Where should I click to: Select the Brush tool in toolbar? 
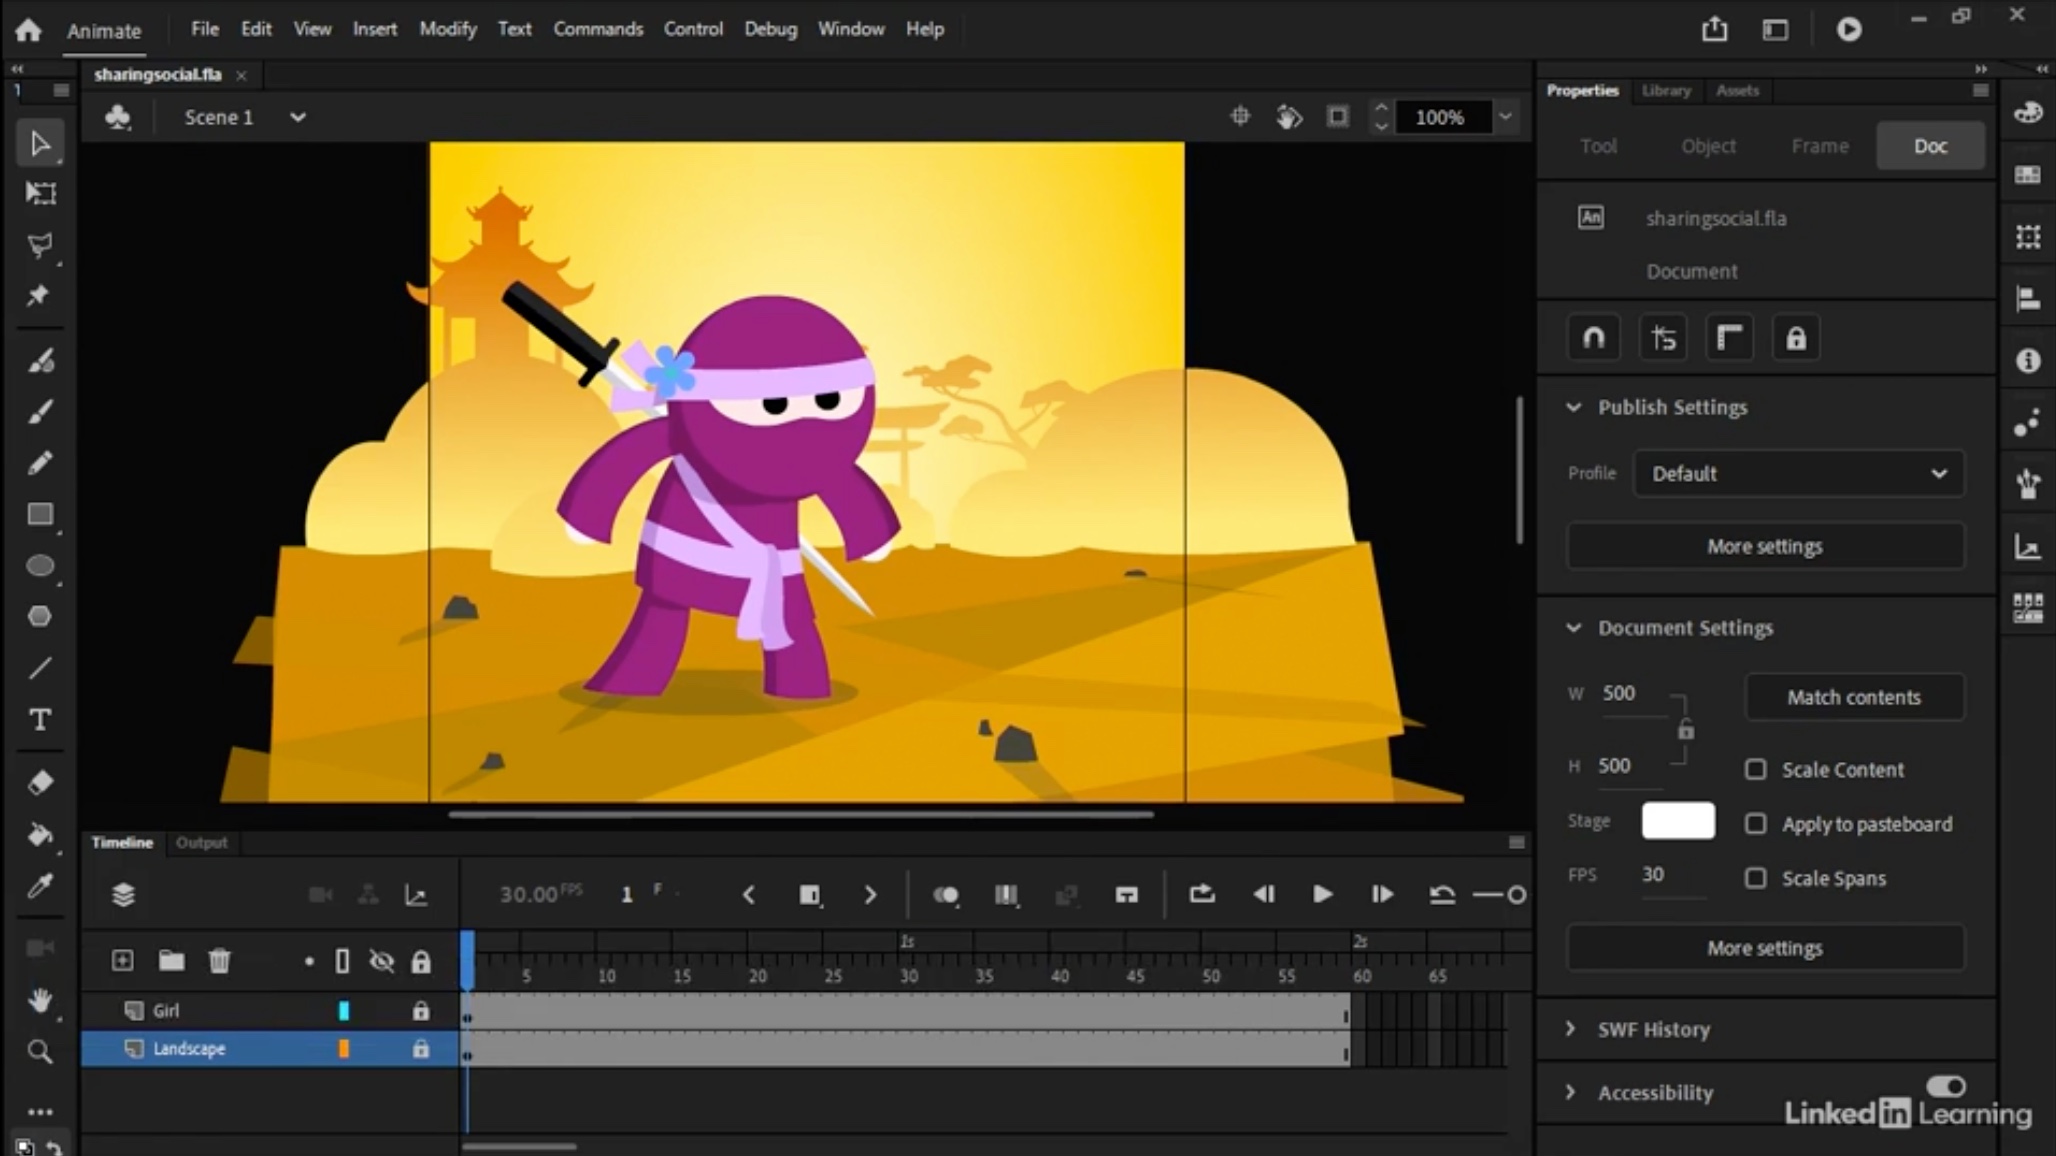point(38,411)
